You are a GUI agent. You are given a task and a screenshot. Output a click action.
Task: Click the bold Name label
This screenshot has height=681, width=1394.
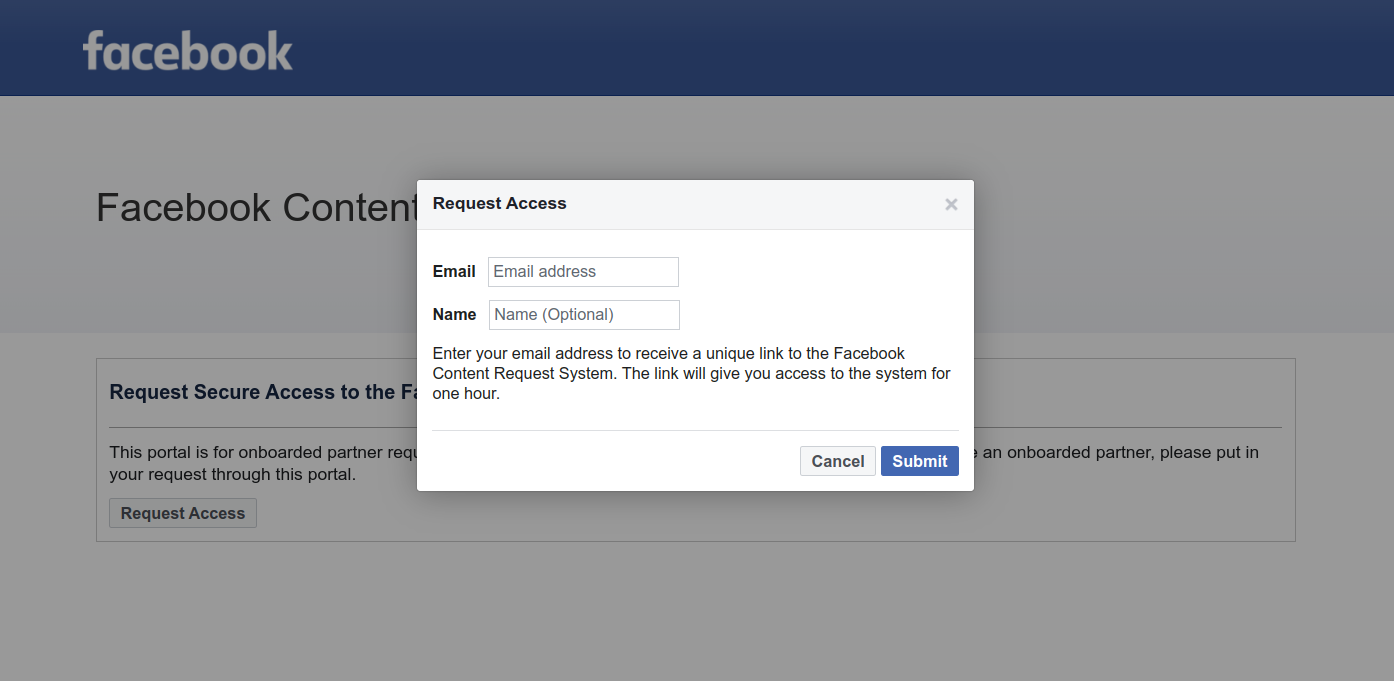(454, 315)
